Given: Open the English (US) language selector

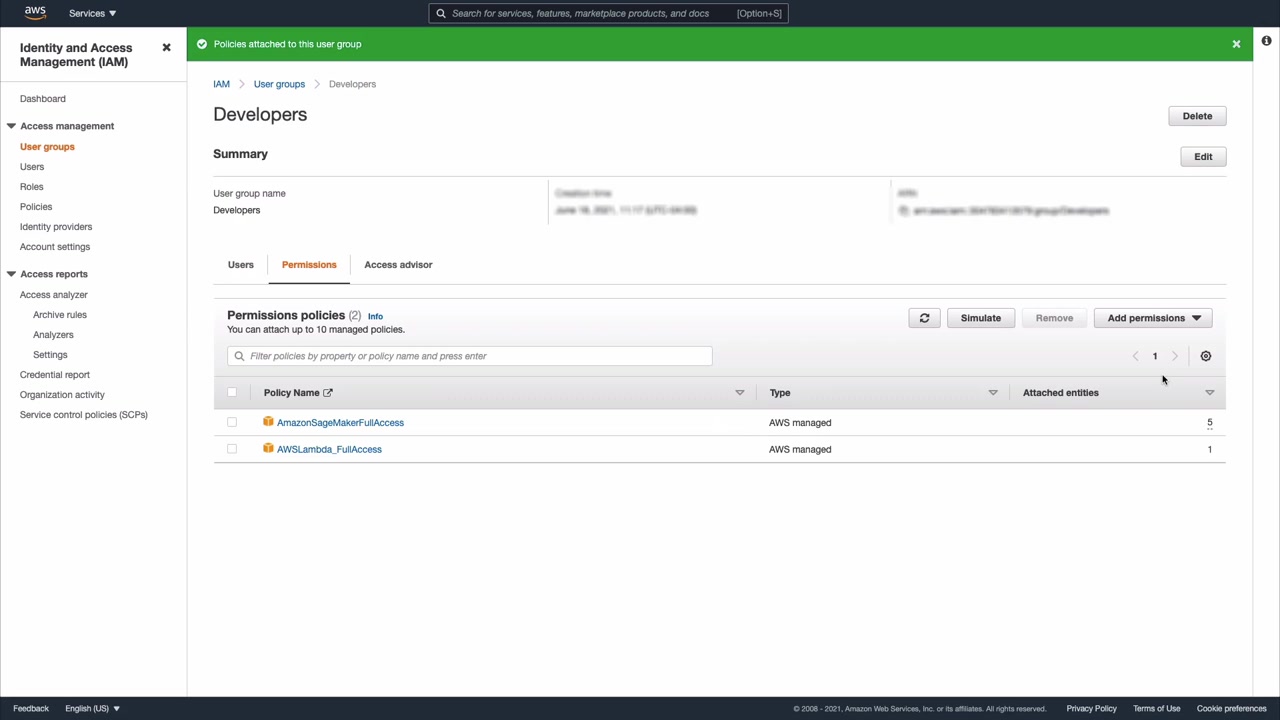Looking at the screenshot, I should 92,708.
